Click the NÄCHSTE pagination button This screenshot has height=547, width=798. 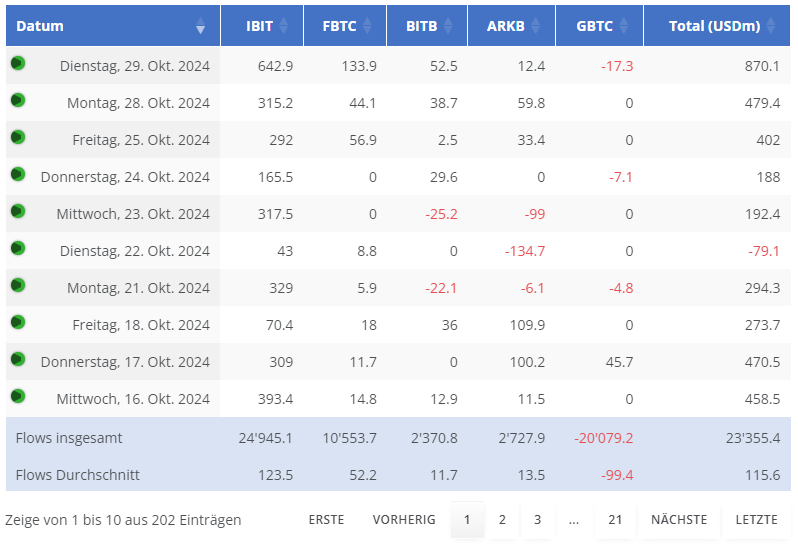[678, 520]
